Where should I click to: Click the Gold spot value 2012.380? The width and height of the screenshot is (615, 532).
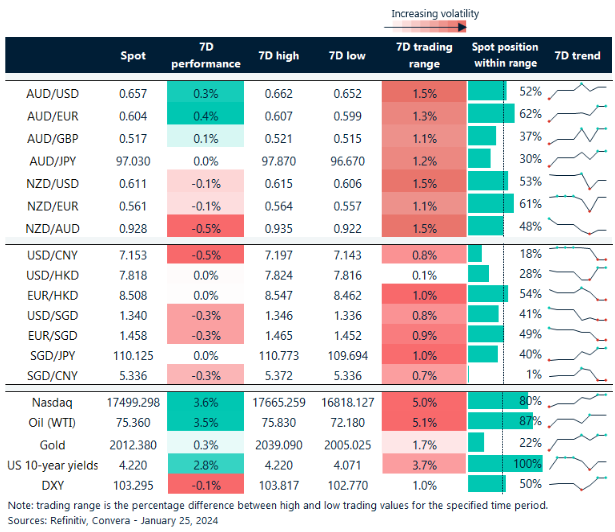click(130, 443)
